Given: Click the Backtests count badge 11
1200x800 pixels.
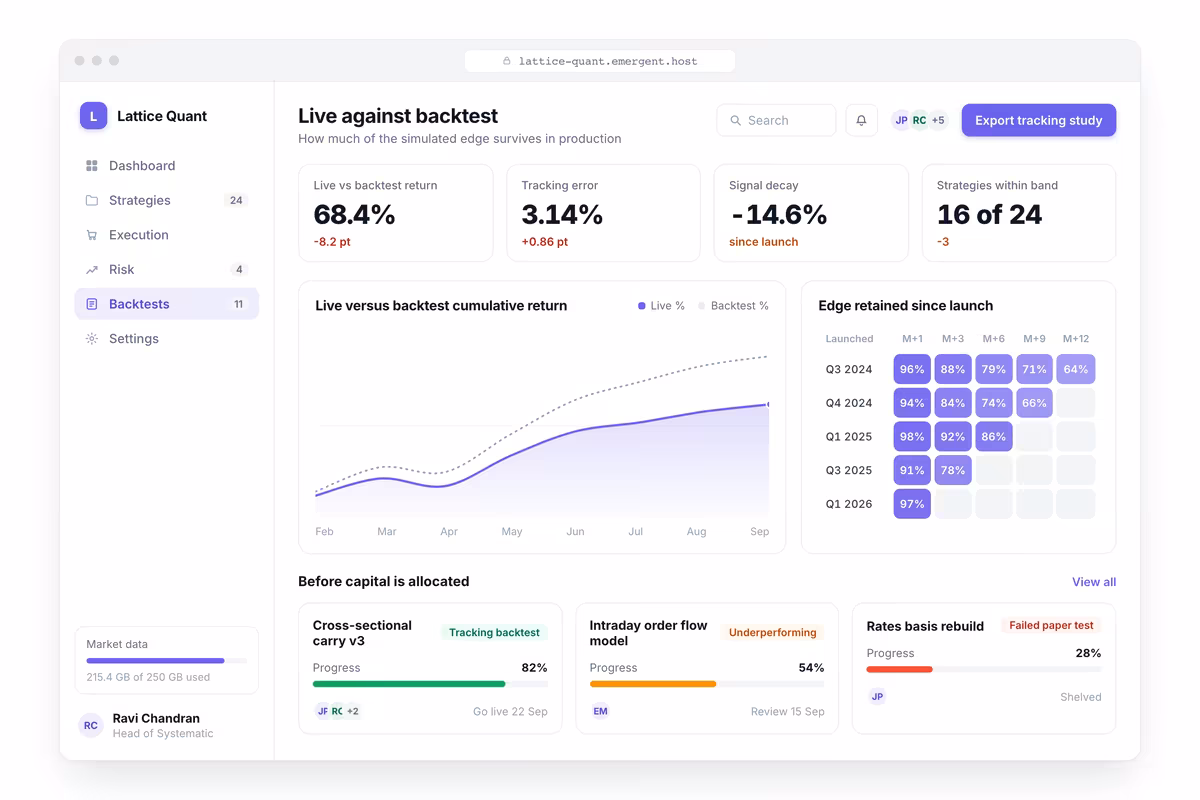Looking at the screenshot, I should 238,304.
